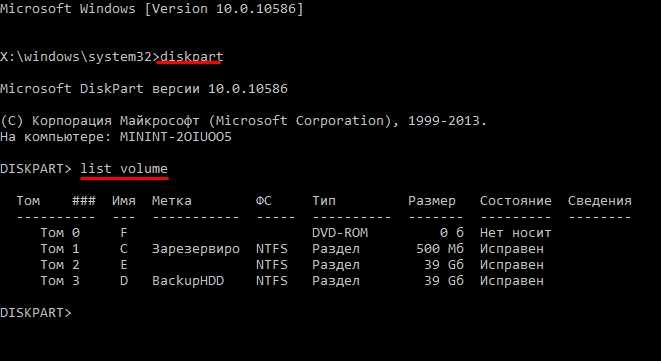The height and width of the screenshot is (361, 661).
Task: Click the Размер column header
Action: pyautogui.click(x=432, y=201)
